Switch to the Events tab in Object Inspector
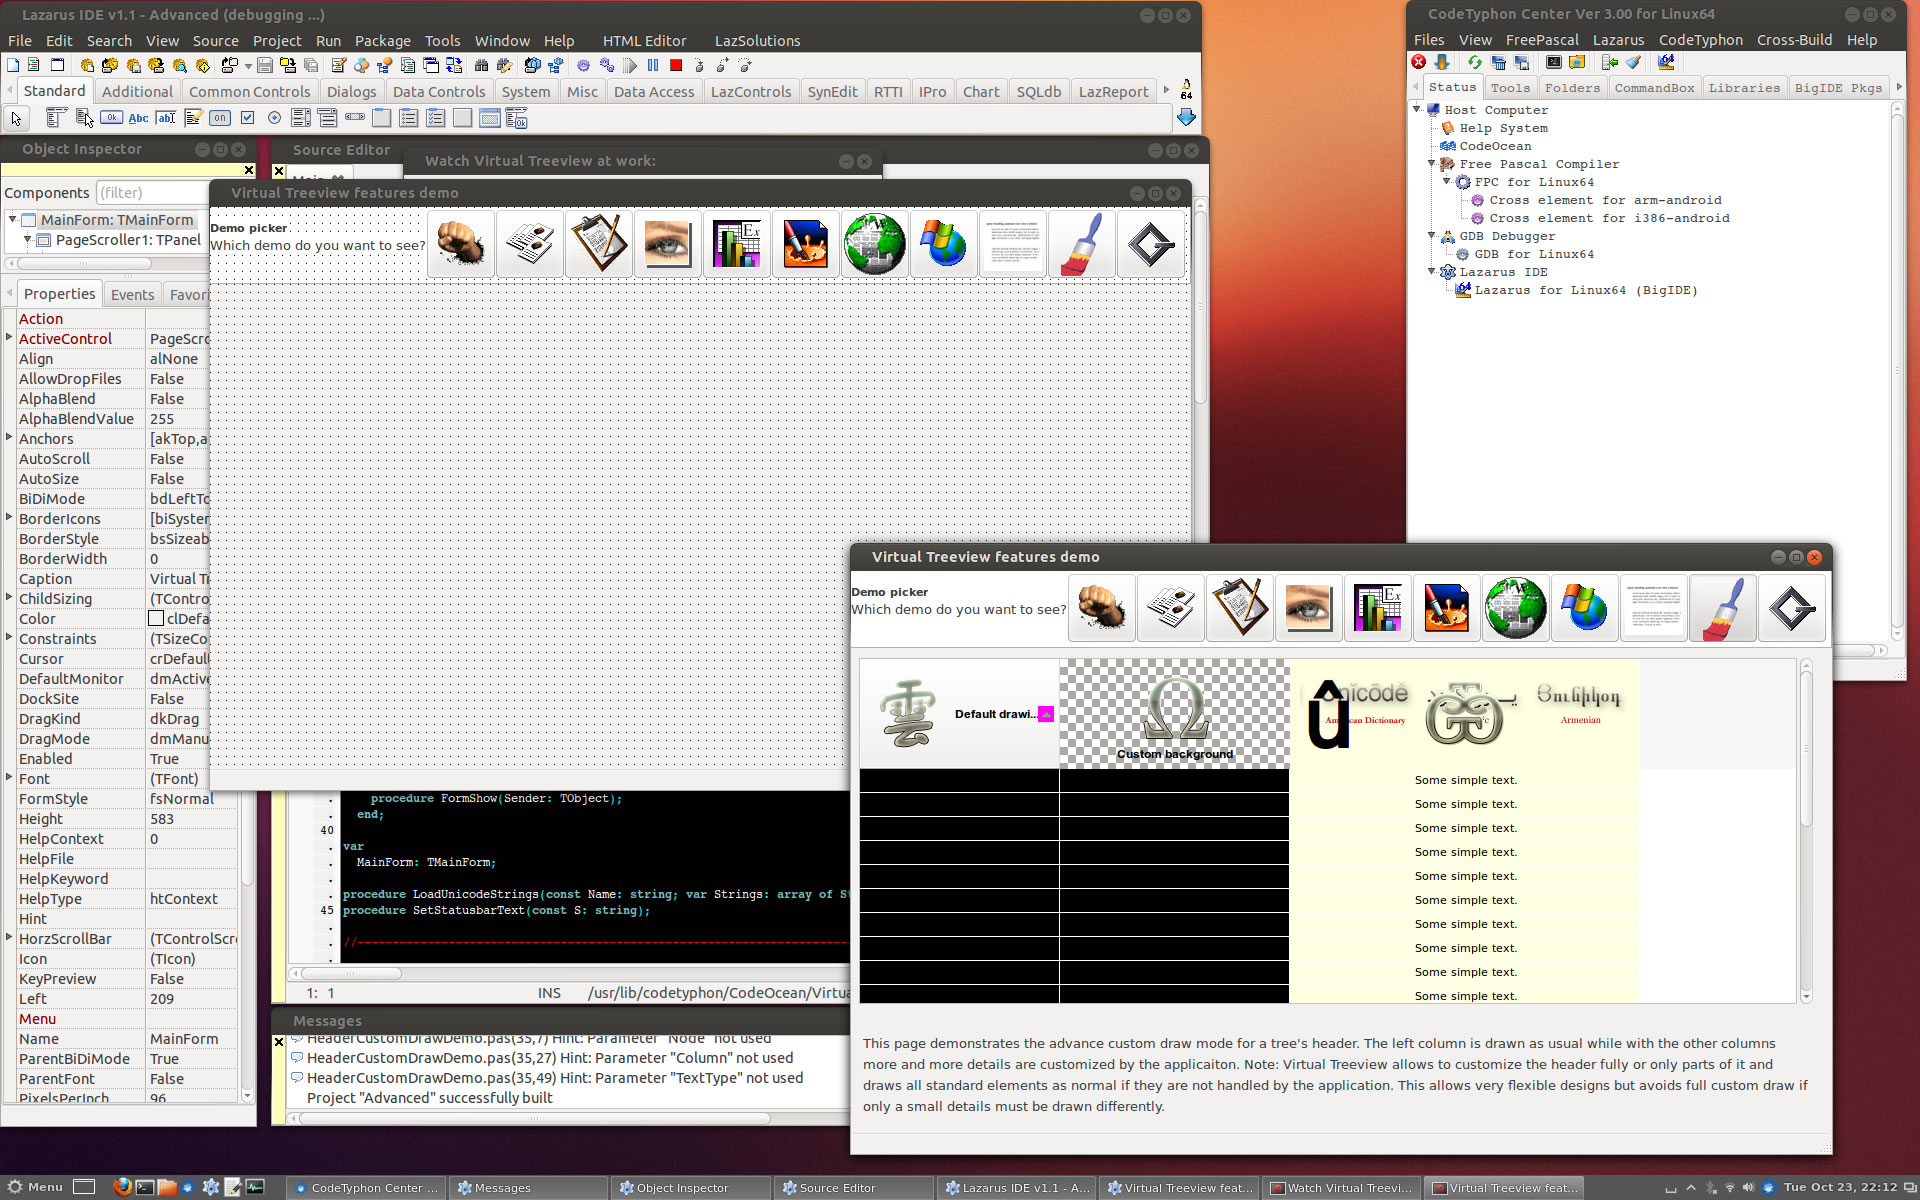The width and height of the screenshot is (1920, 1200). tap(133, 294)
